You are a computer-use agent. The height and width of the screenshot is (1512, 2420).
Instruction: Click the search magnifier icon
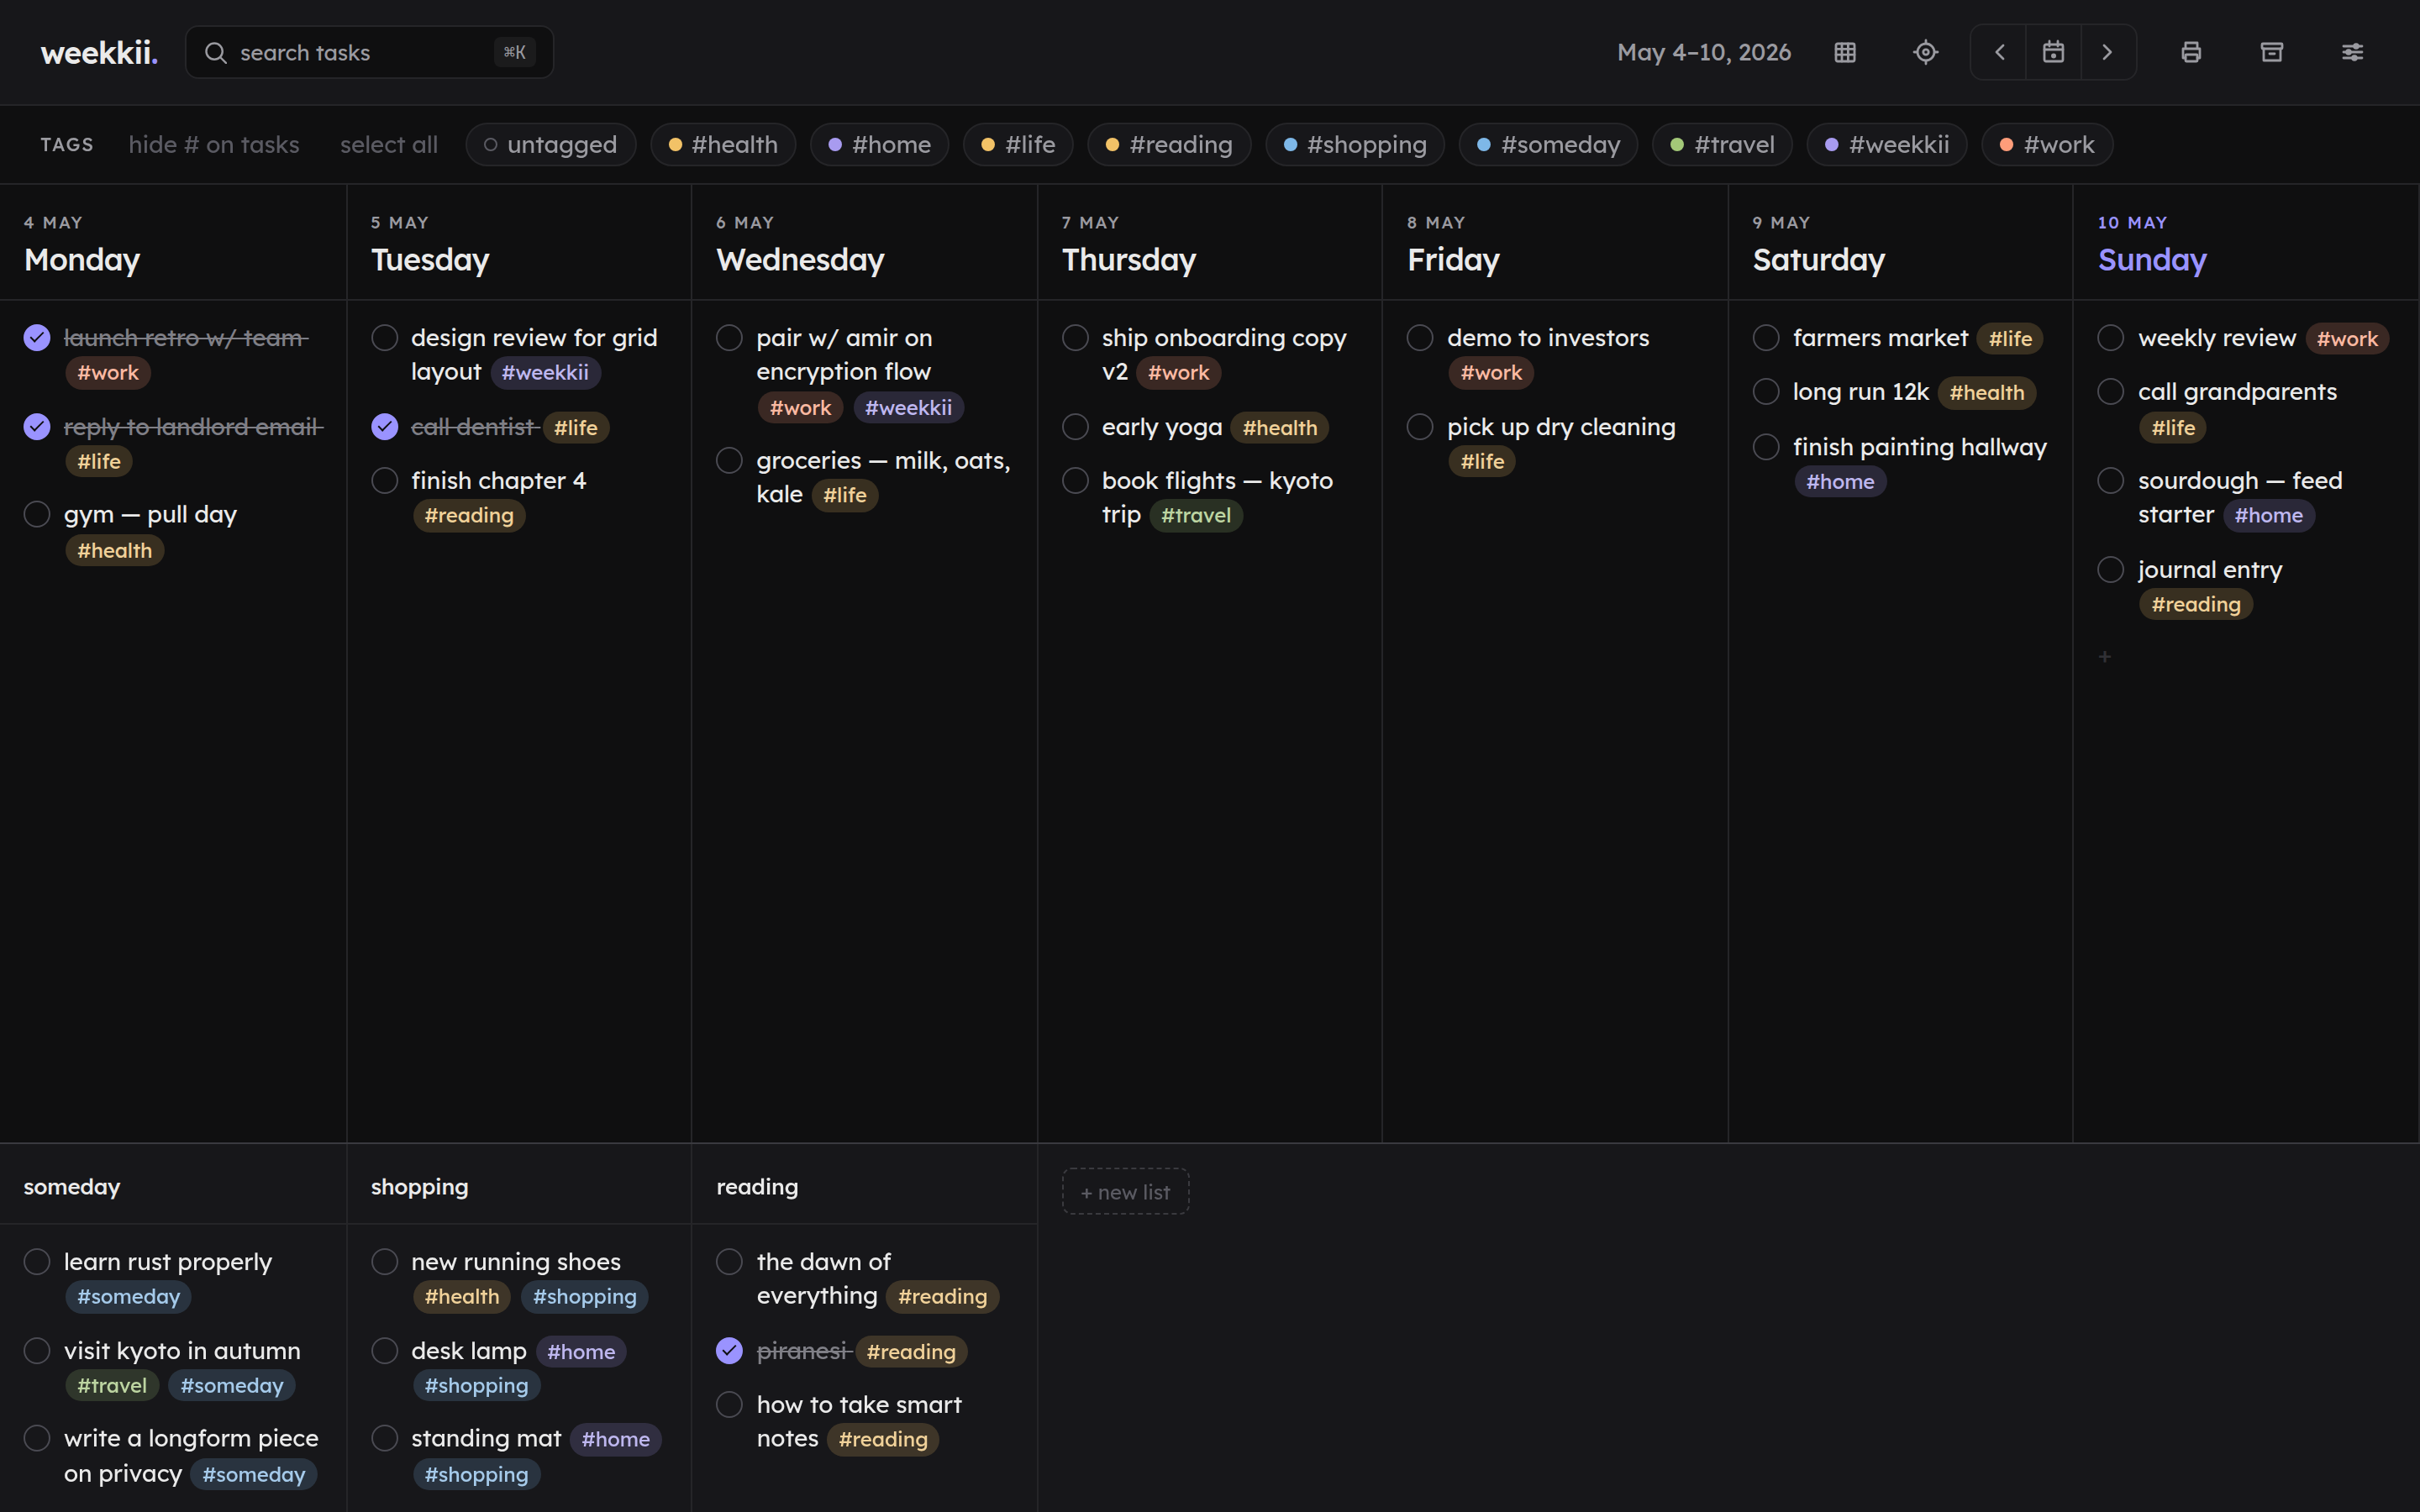coord(215,52)
